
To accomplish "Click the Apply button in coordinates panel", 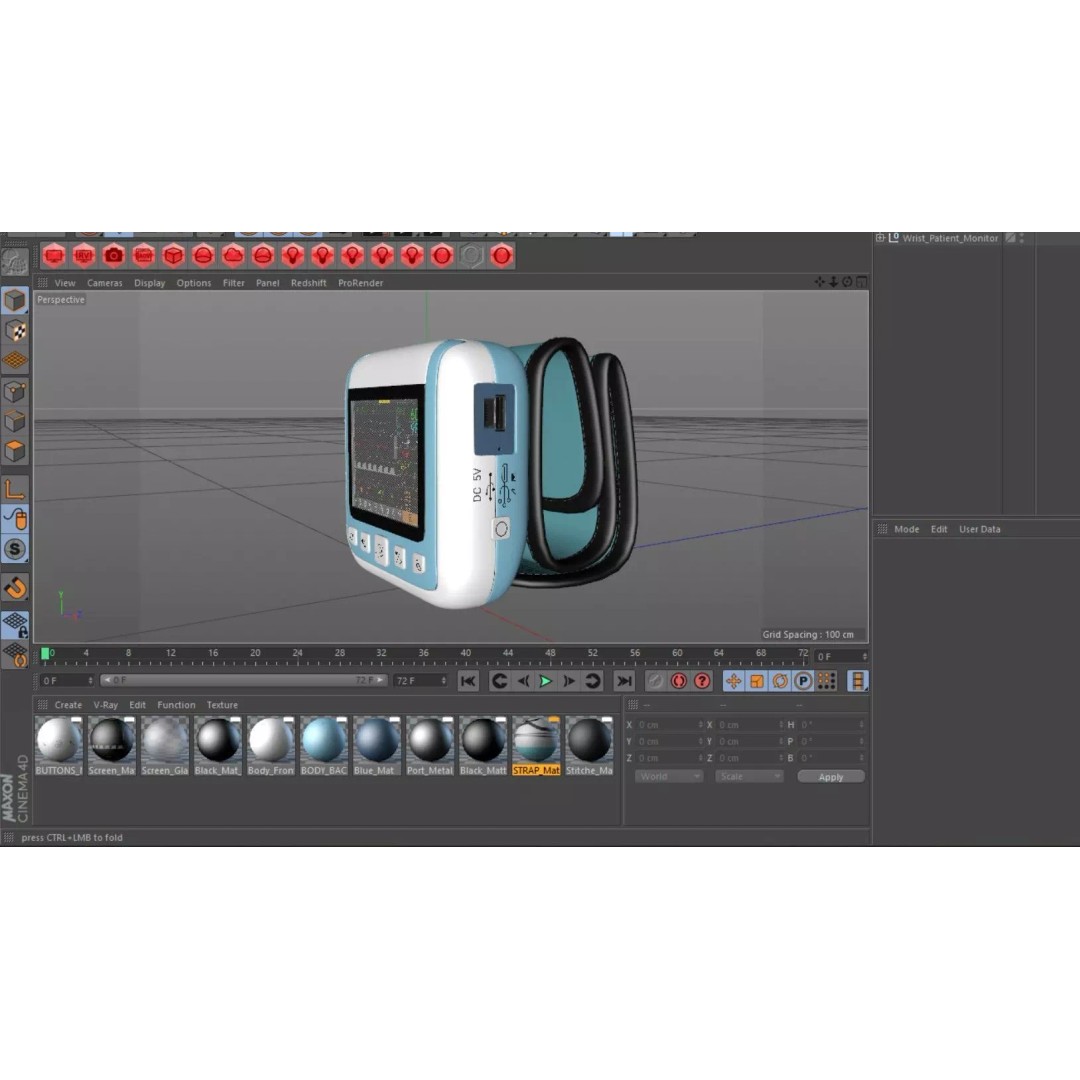I will click(x=830, y=777).
